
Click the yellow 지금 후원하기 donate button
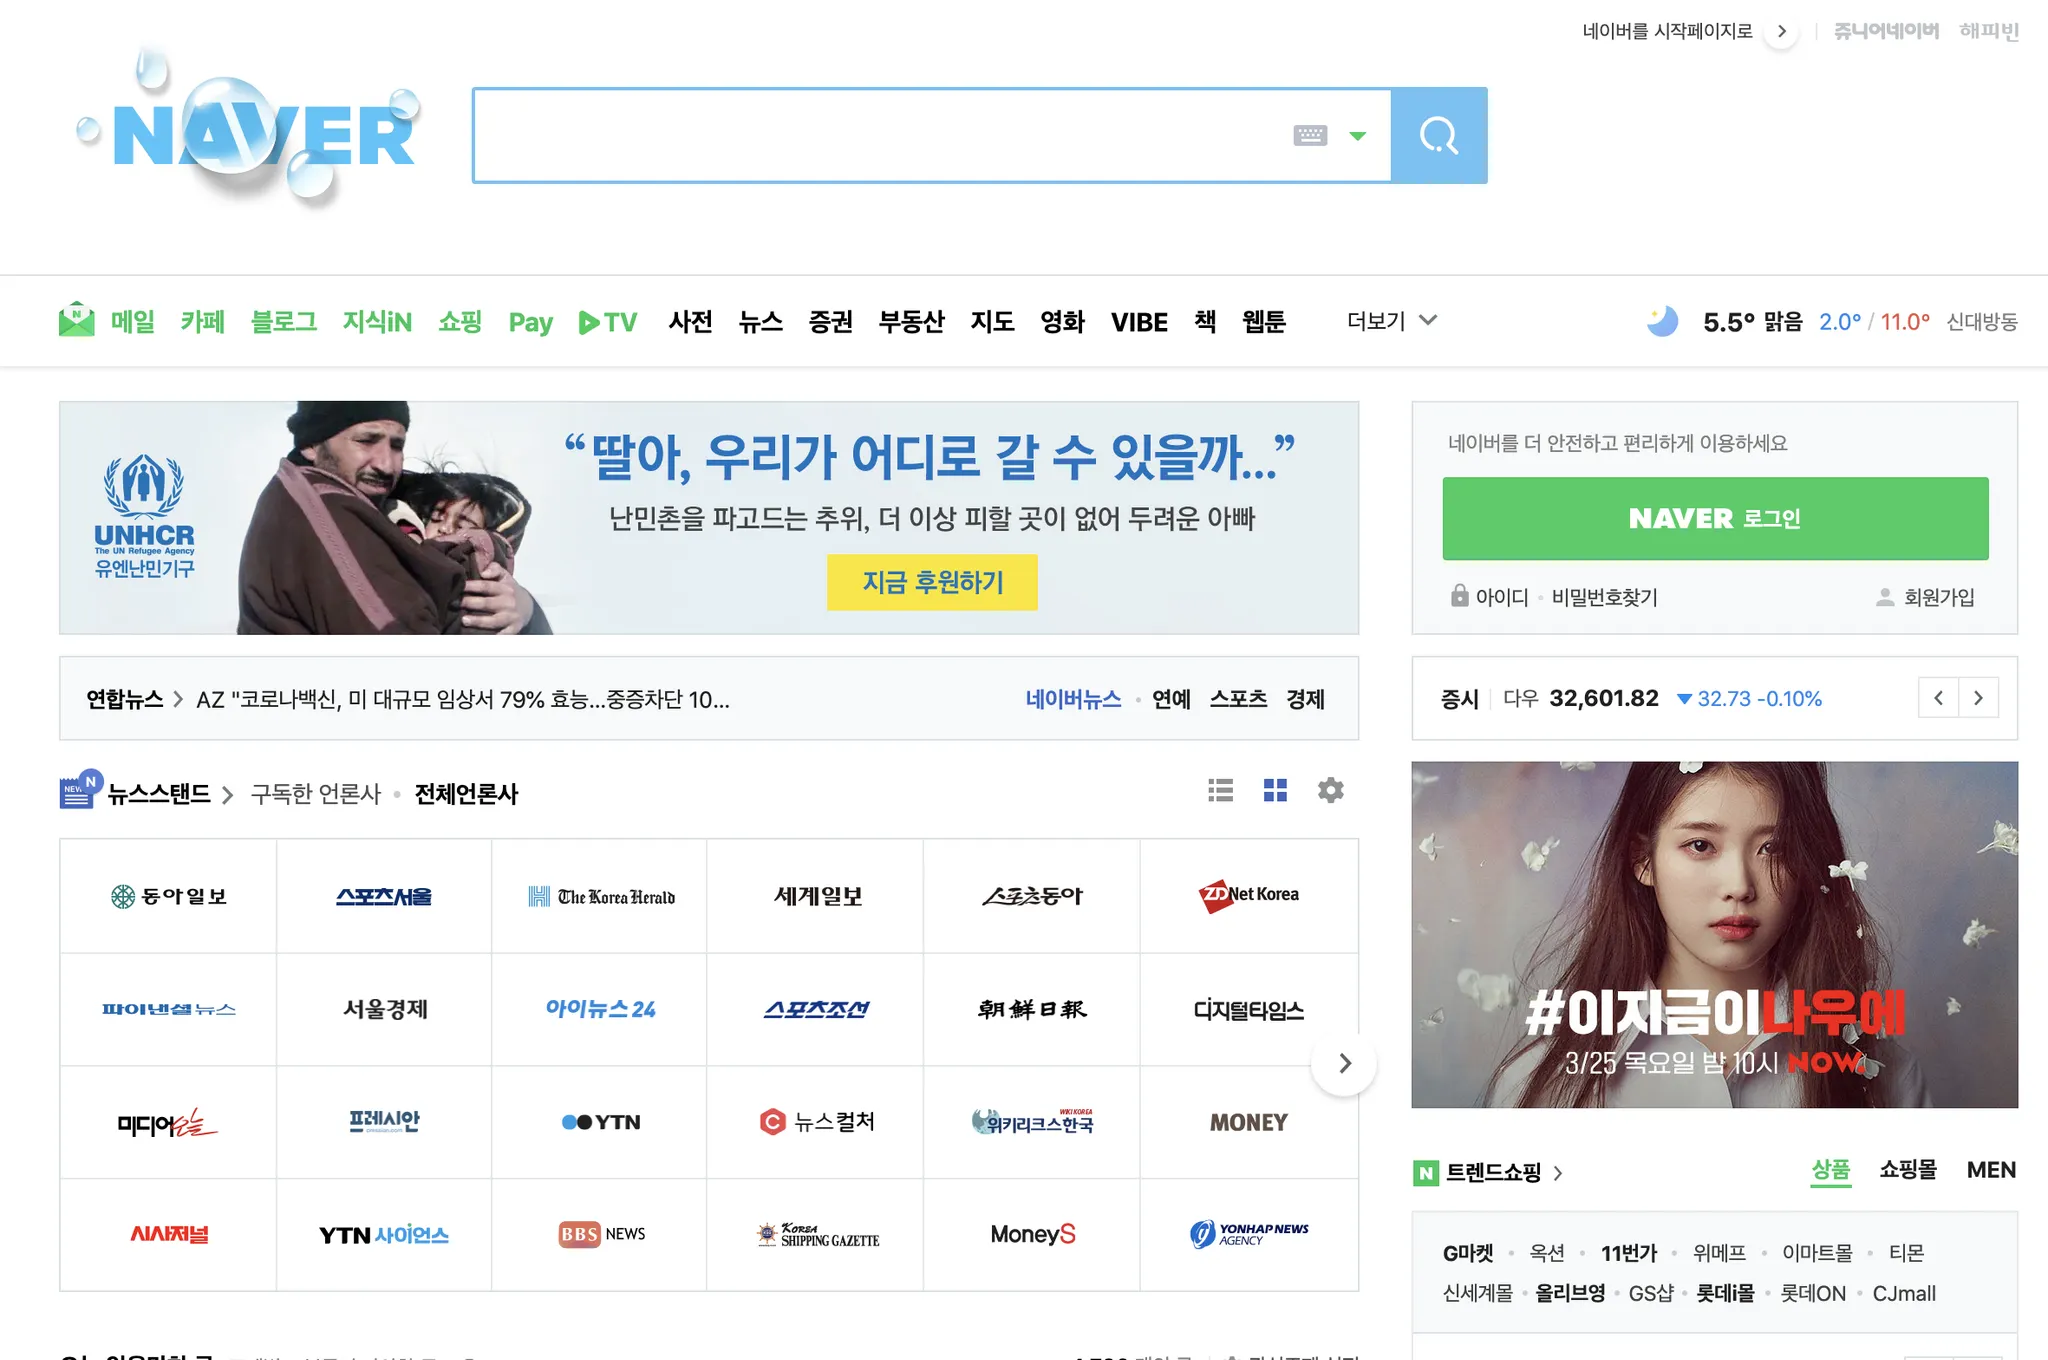pyautogui.click(x=932, y=582)
